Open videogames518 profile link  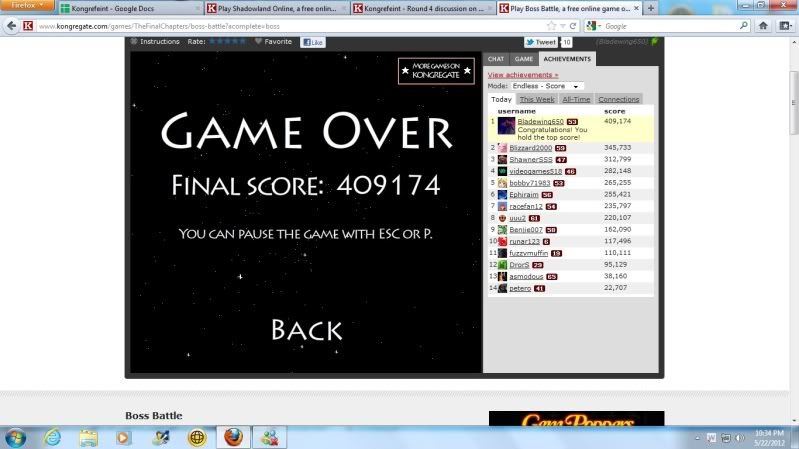[536, 171]
